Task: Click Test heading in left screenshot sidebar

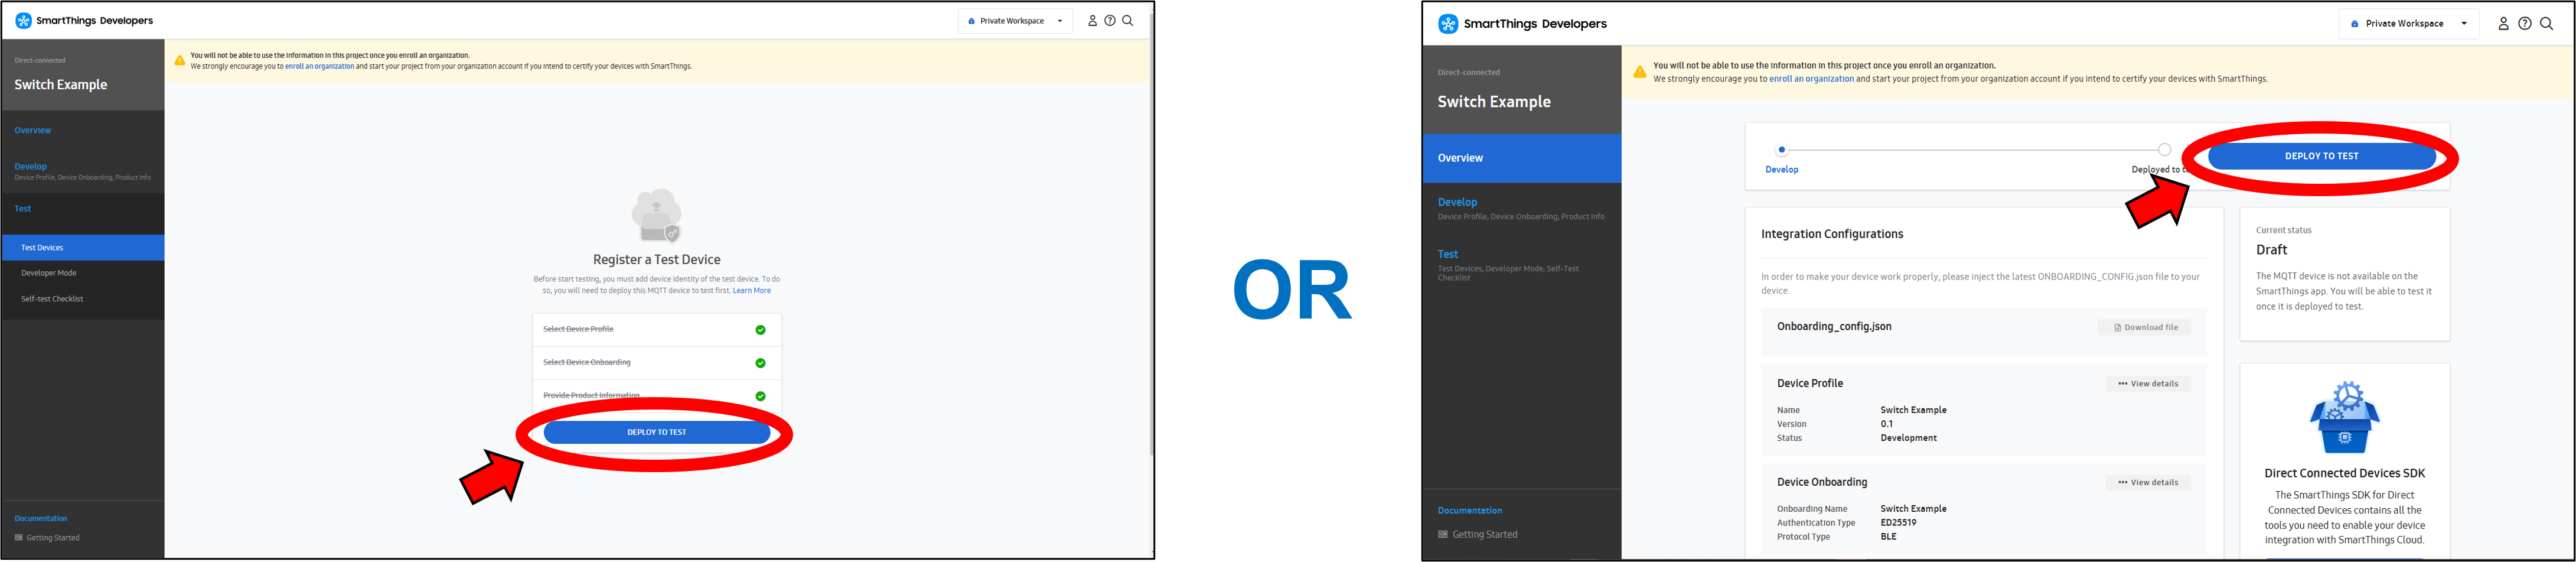Action: point(23,209)
